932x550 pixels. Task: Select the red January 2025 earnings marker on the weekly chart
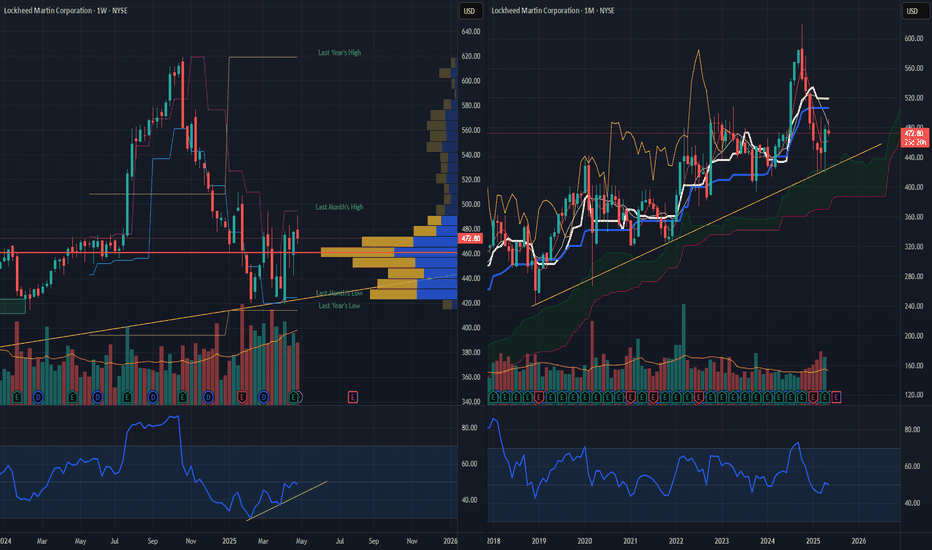point(242,397)
